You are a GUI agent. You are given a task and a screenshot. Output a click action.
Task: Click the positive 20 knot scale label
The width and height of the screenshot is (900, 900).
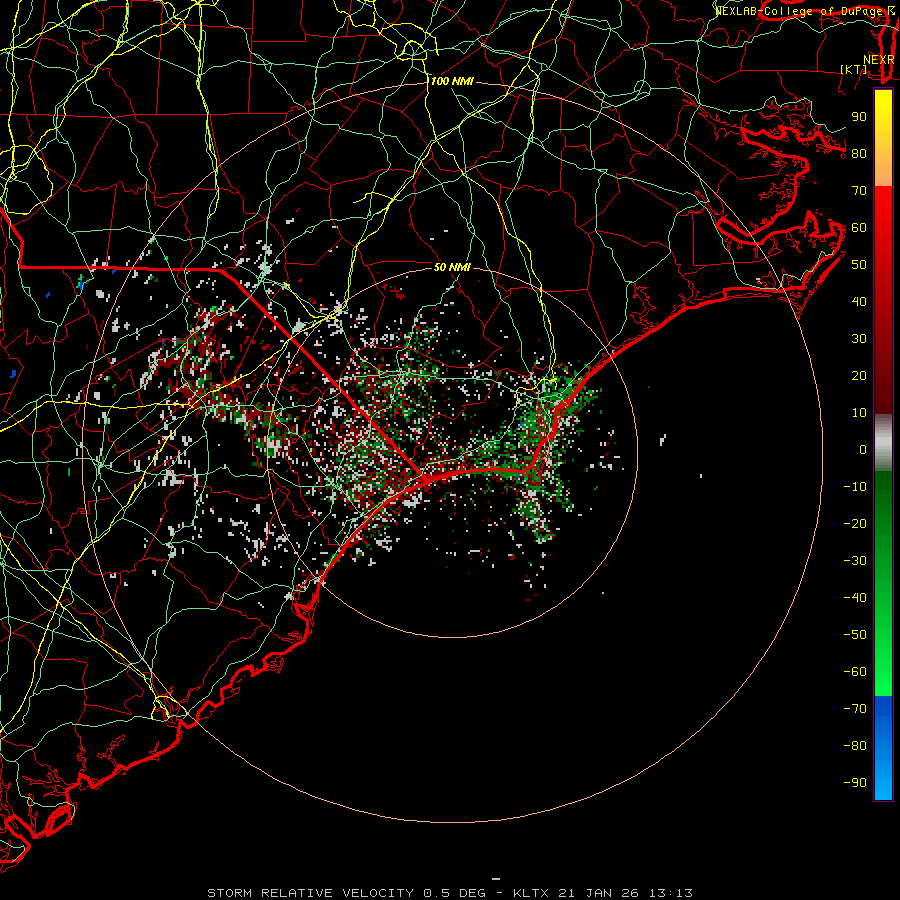(x=859, y=376)
